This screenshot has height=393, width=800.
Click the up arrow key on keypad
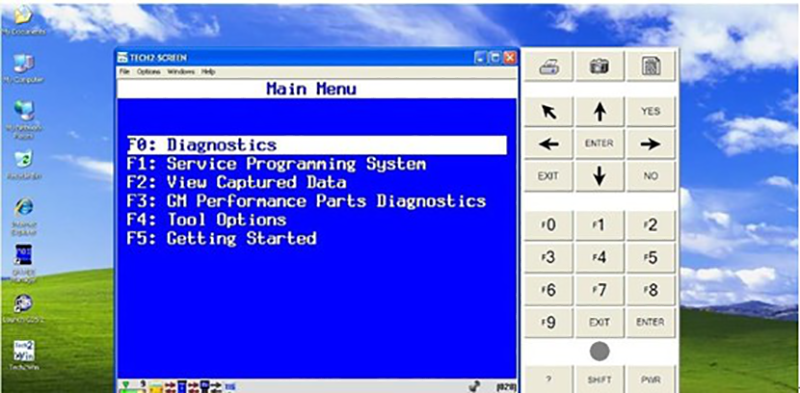click(x=599, y=111)
